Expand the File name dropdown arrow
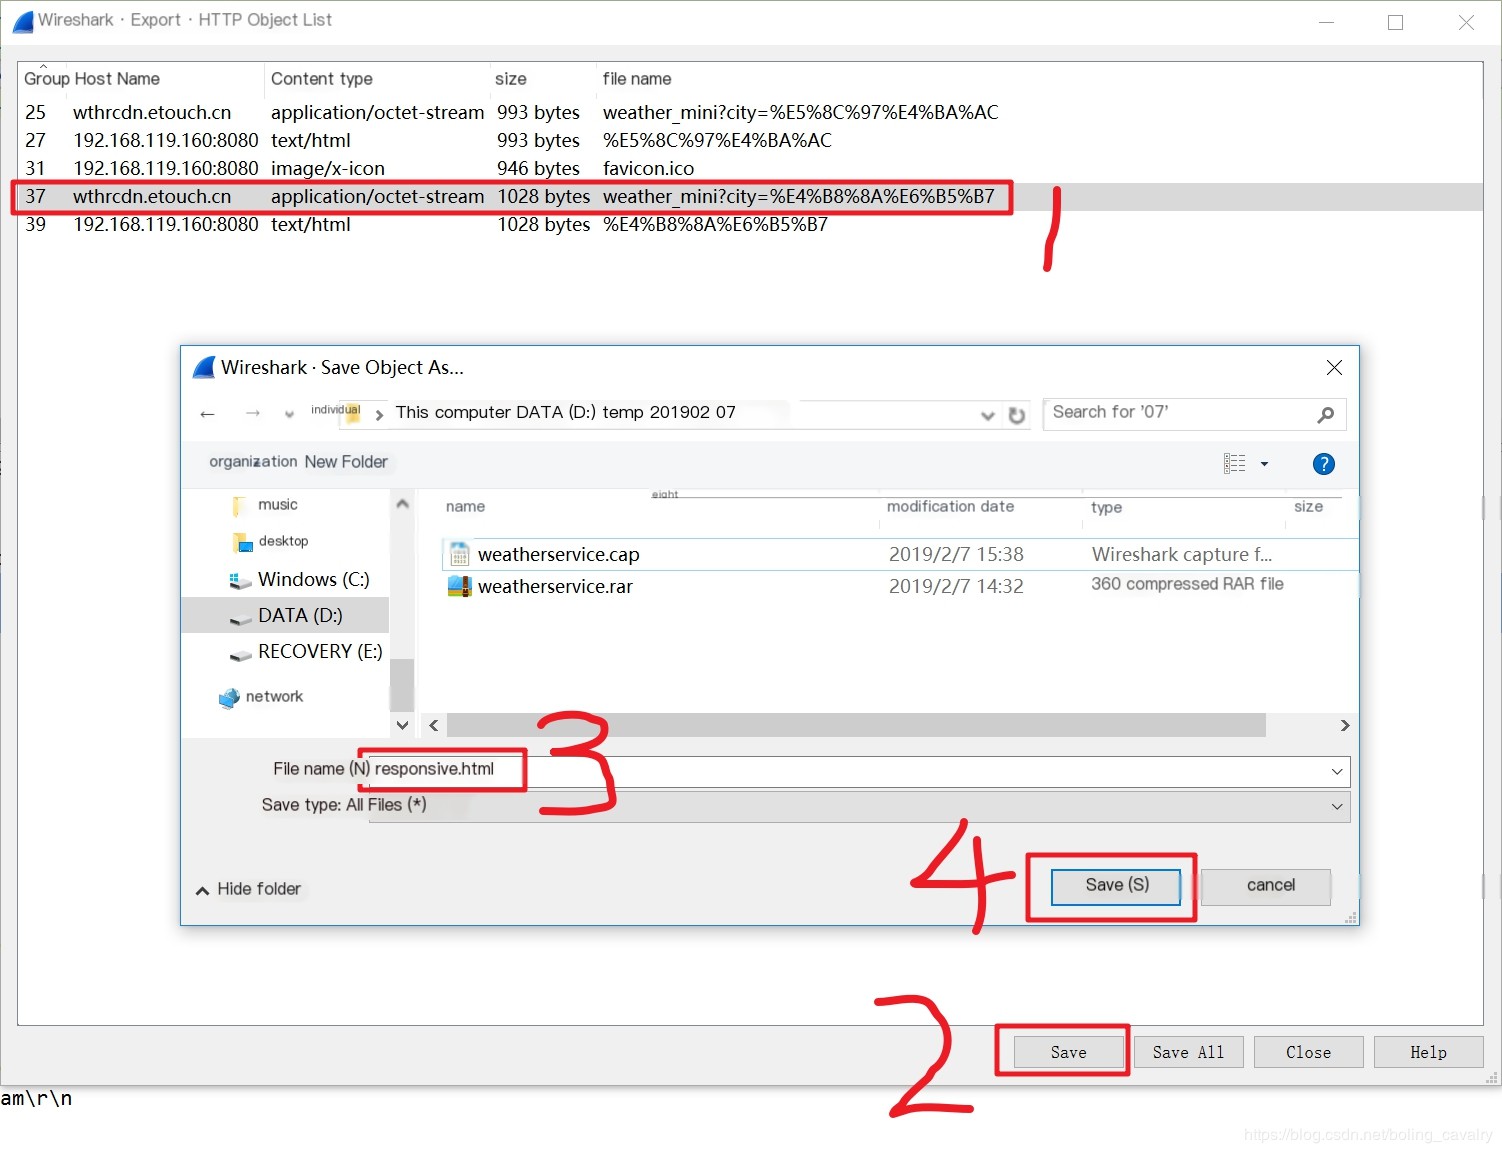The width and height of the screenshot is (1502, 1153). pos(1337,771)
